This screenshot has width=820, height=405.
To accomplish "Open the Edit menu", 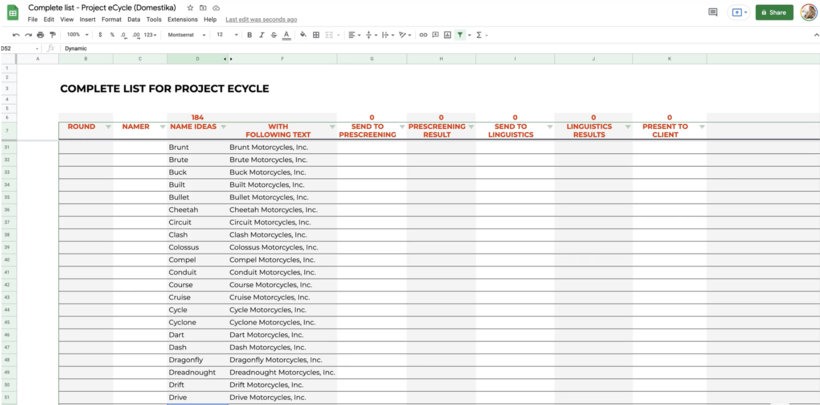I will coord(49,19).
